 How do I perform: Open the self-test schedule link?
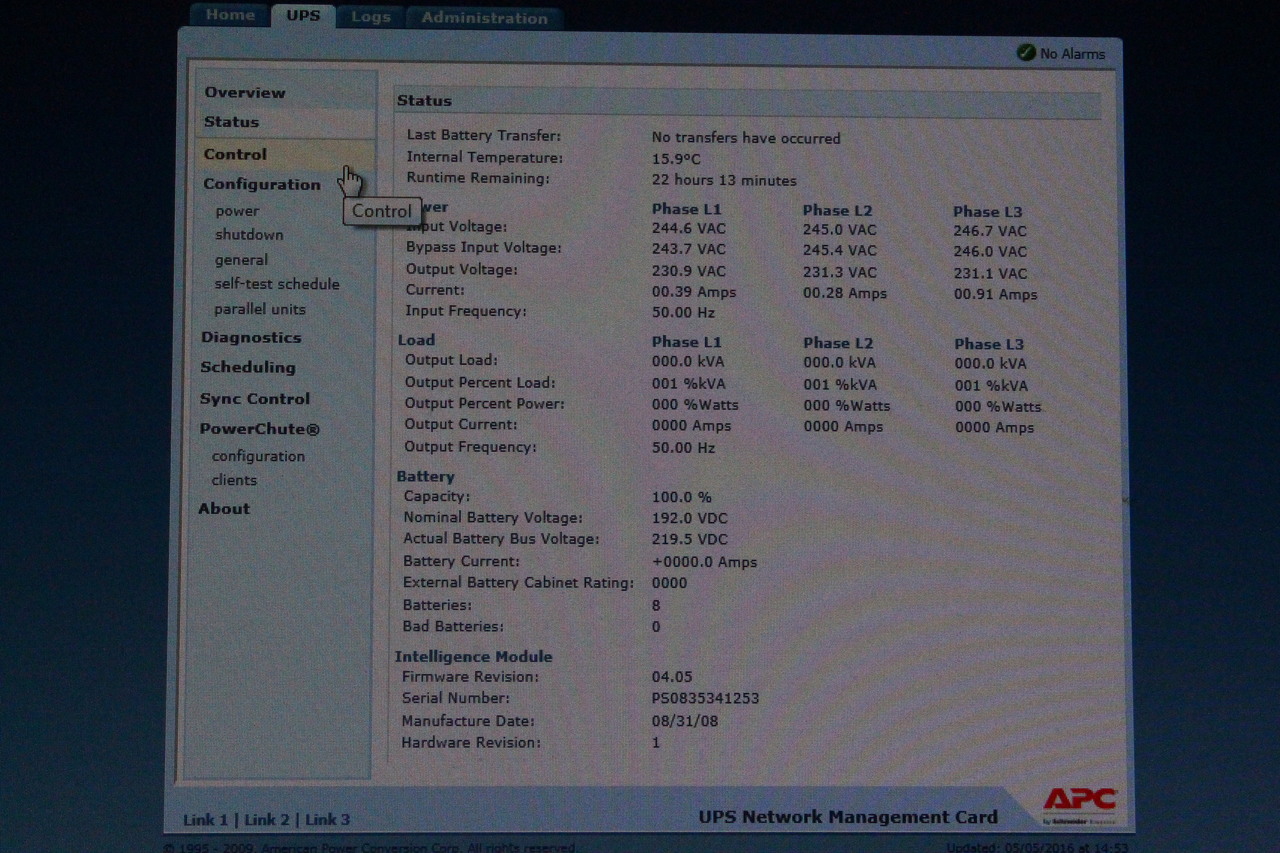point(277,284)
